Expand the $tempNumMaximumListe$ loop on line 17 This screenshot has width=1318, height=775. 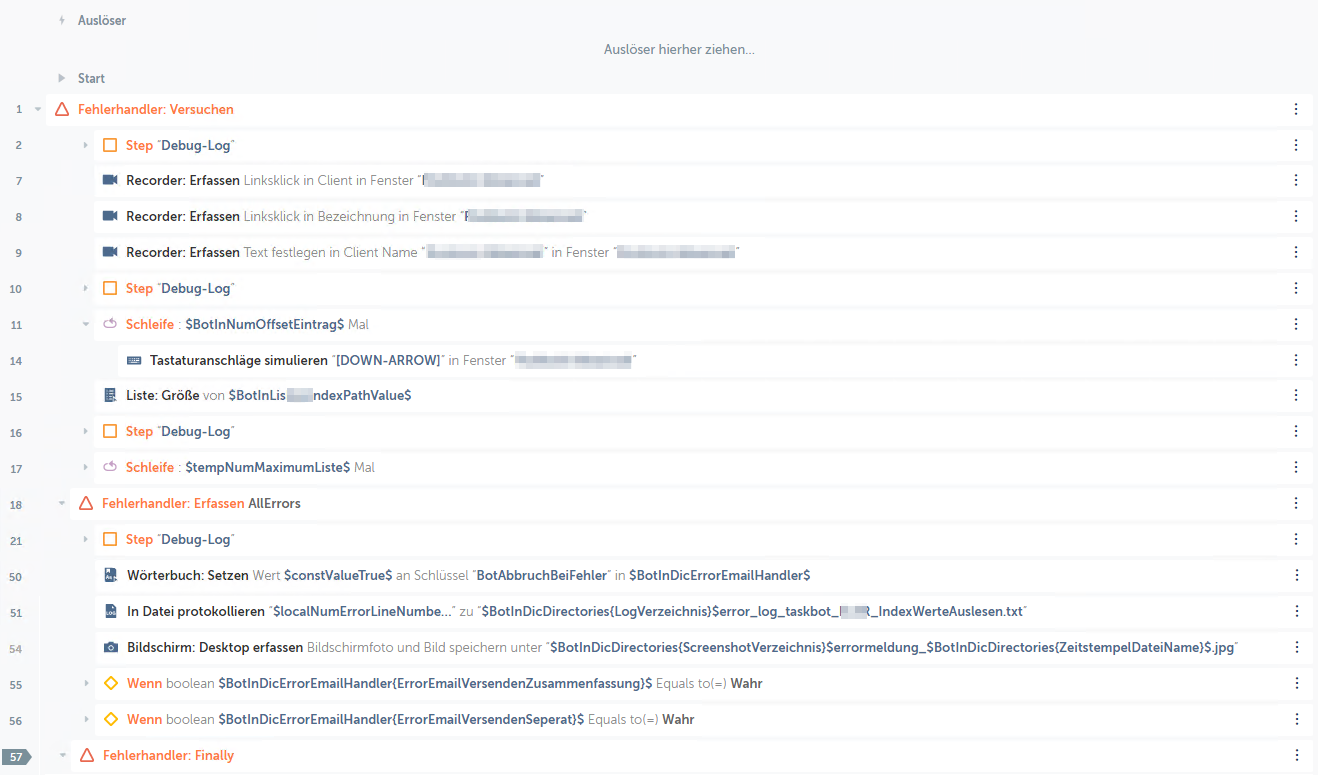86,467
